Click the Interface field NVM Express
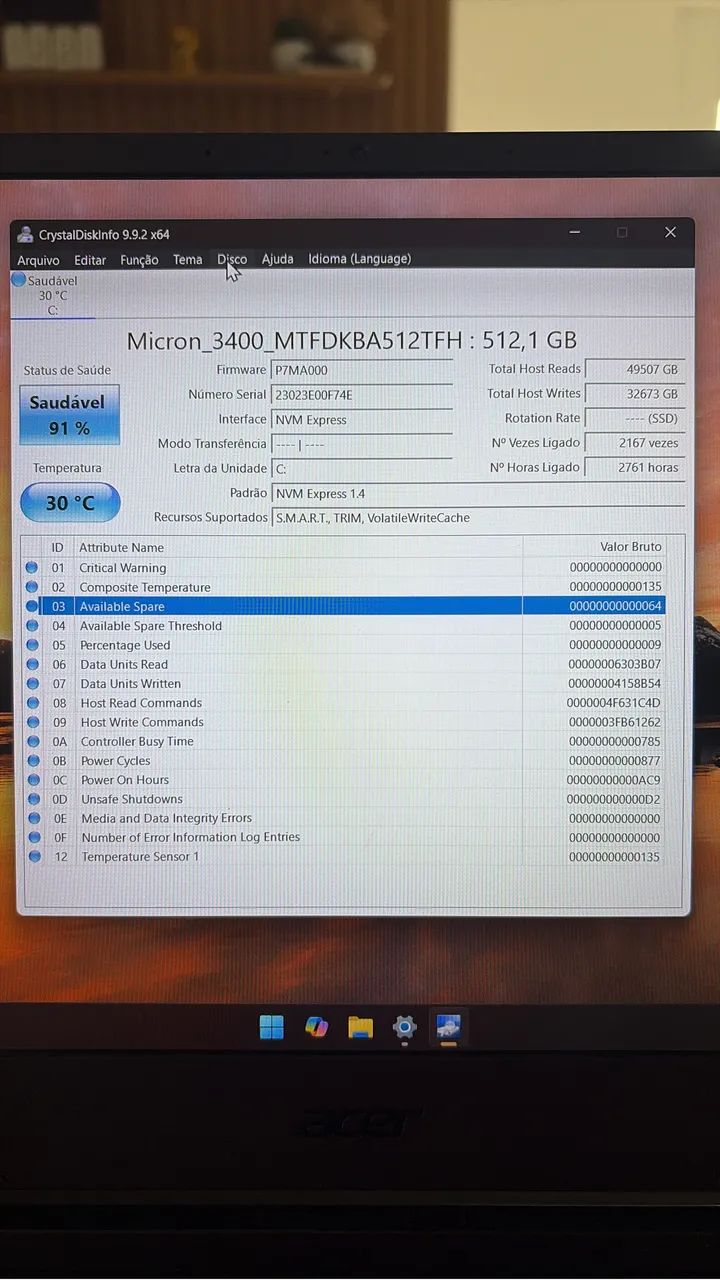This screenshot has width=720, height=1280. coord(362,420)
